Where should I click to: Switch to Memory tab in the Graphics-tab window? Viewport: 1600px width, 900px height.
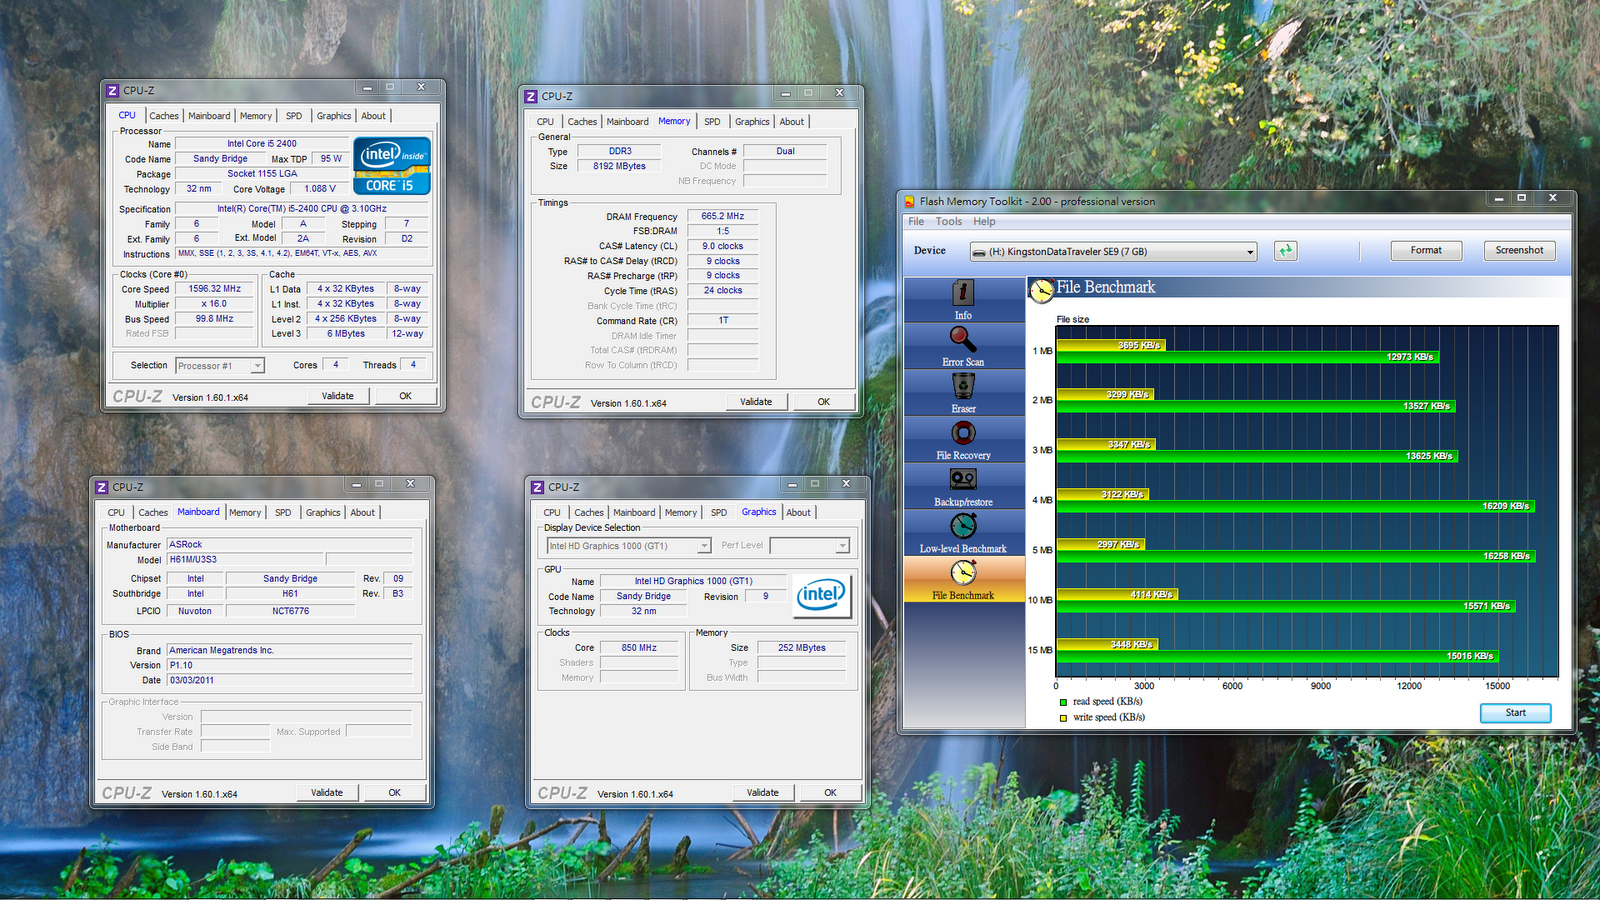681,513
